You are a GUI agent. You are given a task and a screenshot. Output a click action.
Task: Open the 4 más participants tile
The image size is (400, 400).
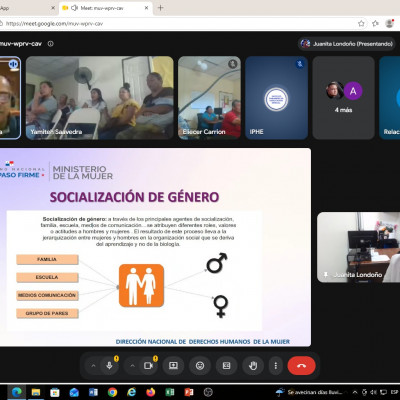click(343, 97)
